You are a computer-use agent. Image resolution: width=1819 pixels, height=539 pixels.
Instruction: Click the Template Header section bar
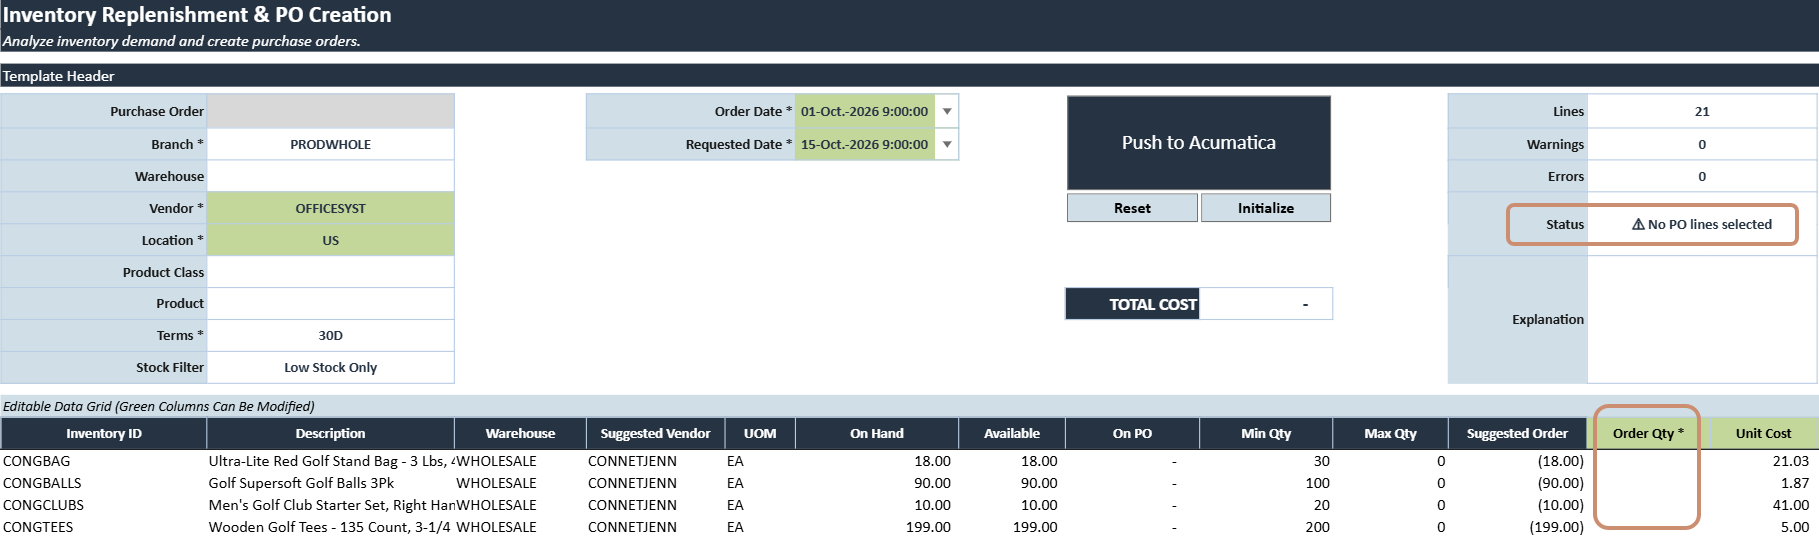pyautogui.click(x=909, y=76)
